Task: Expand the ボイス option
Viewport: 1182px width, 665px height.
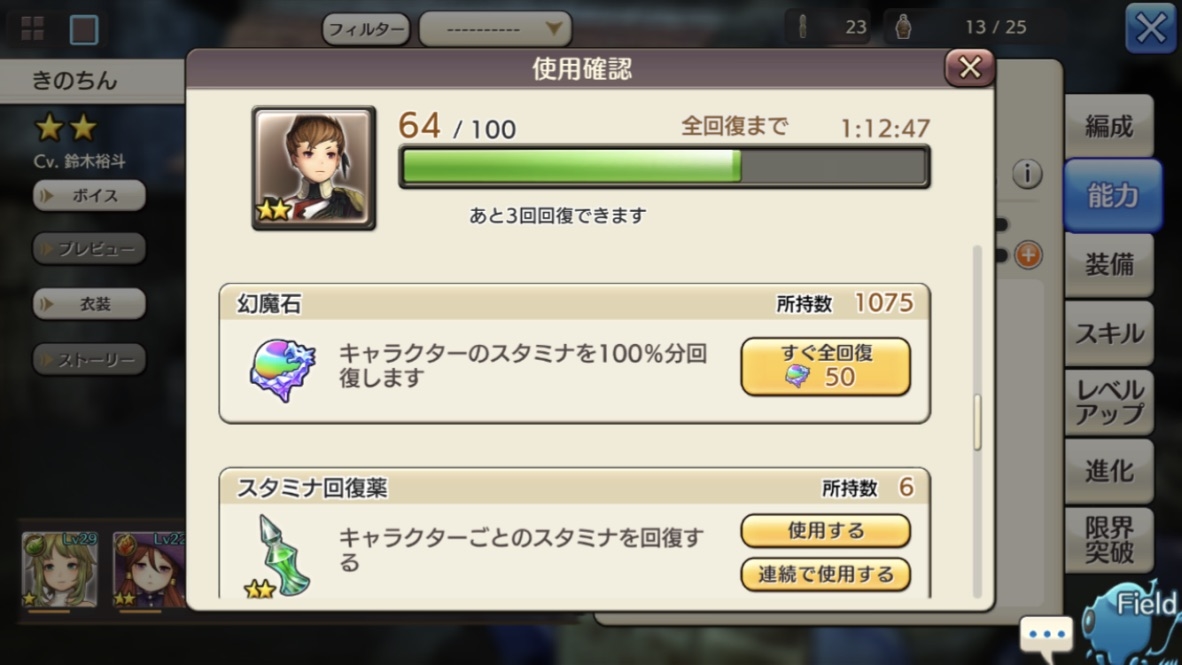Action: pyautogui.click(x=89, y=195)
